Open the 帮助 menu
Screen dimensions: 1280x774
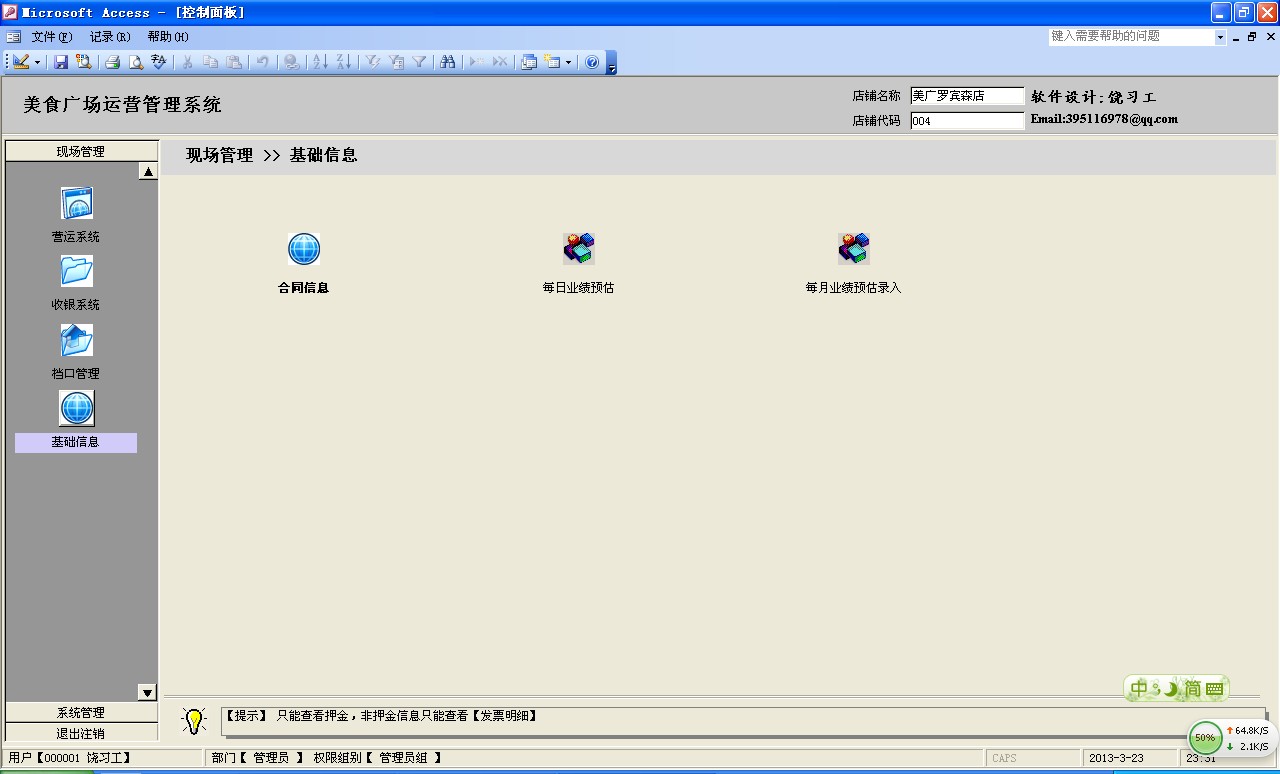[168, 37]
